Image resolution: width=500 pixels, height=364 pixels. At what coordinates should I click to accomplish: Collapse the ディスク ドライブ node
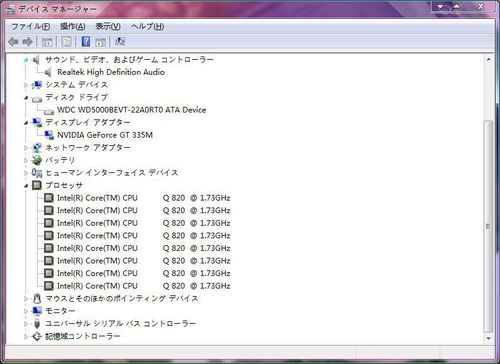(26, 98)
